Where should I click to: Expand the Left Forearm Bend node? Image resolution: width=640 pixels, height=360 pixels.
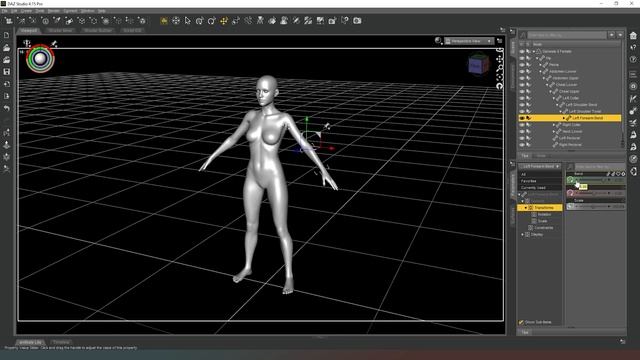(564, 118)
